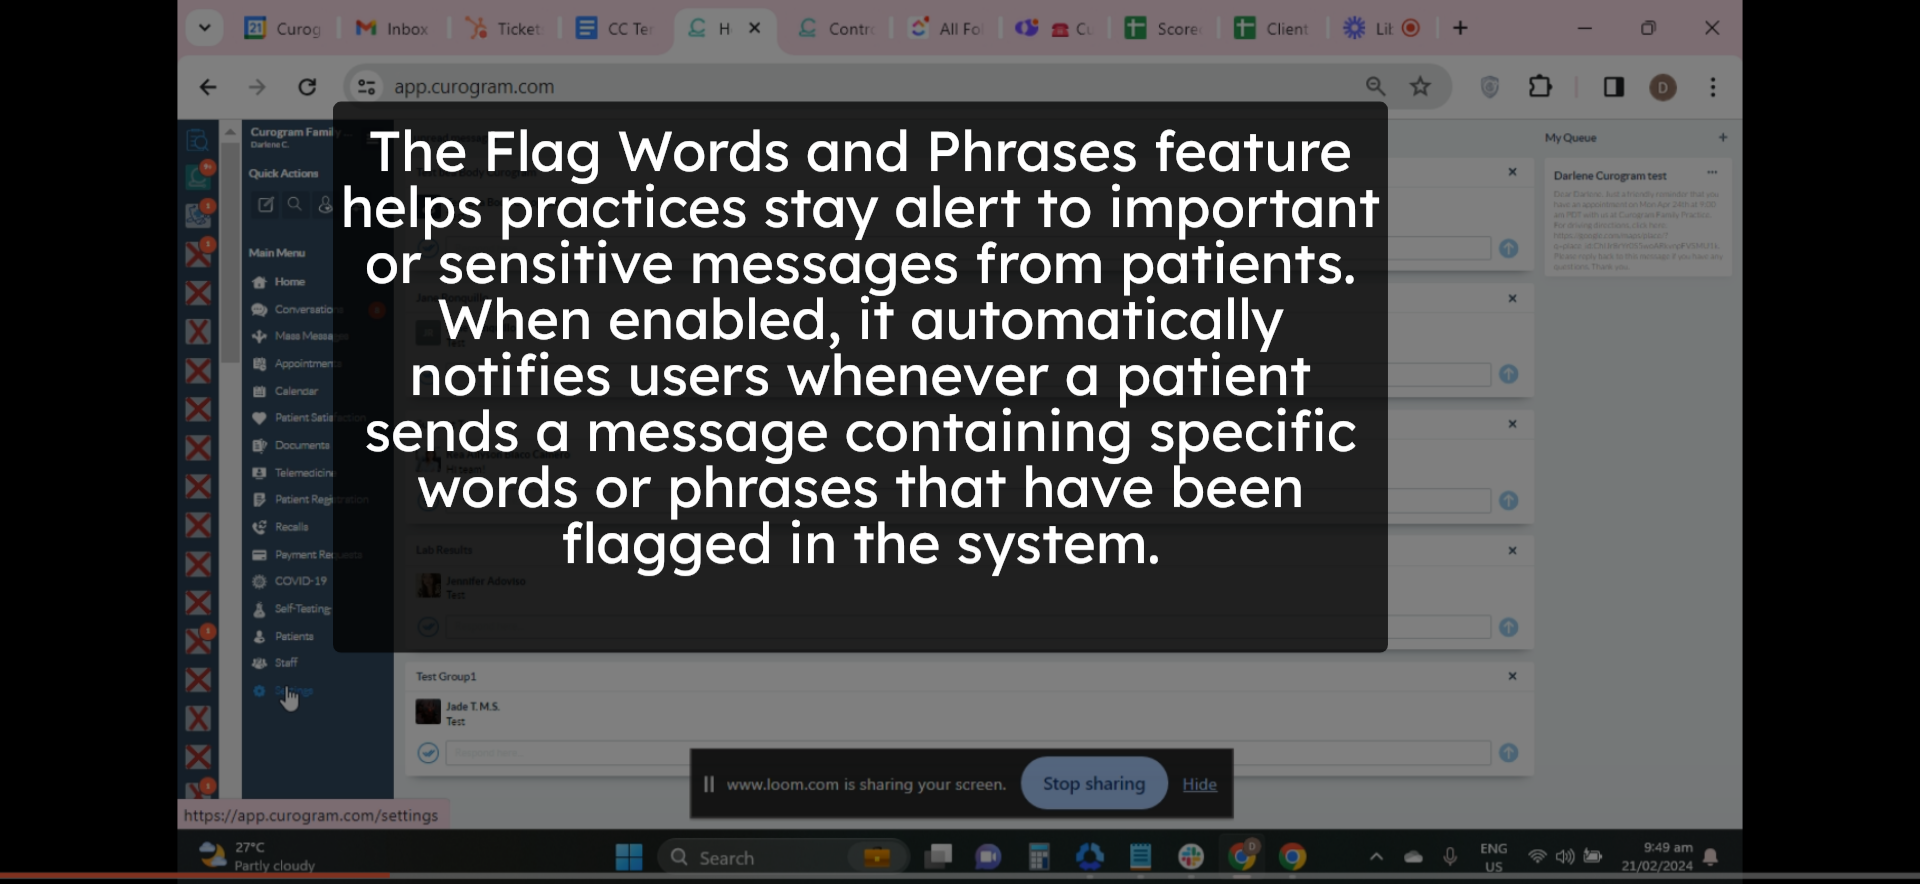This screenshot has height=884, width=1920.
Task: Switch to the Ticket tab
Action: pyautogui.click(x=504, y=28)
